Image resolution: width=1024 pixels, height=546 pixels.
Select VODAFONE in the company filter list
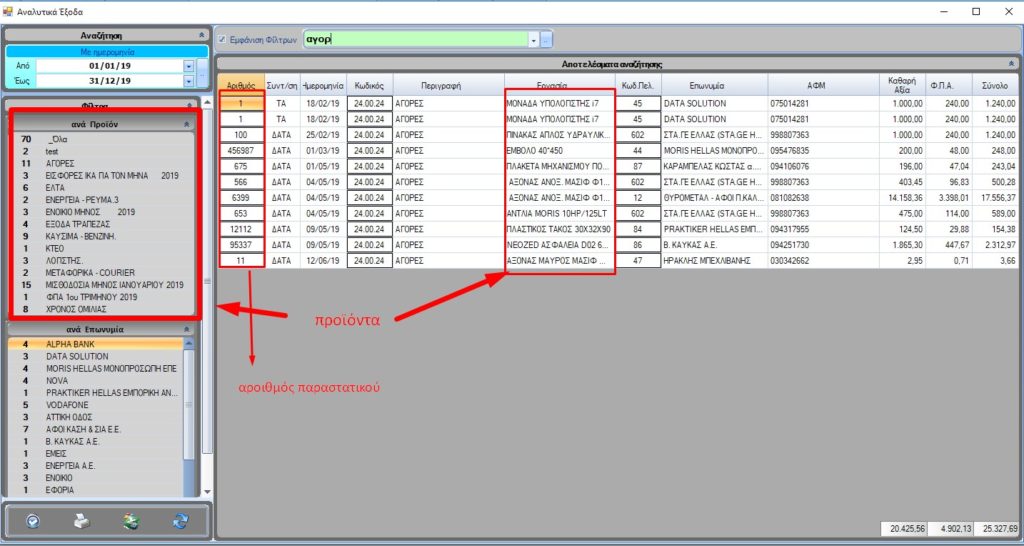point(68,403)
